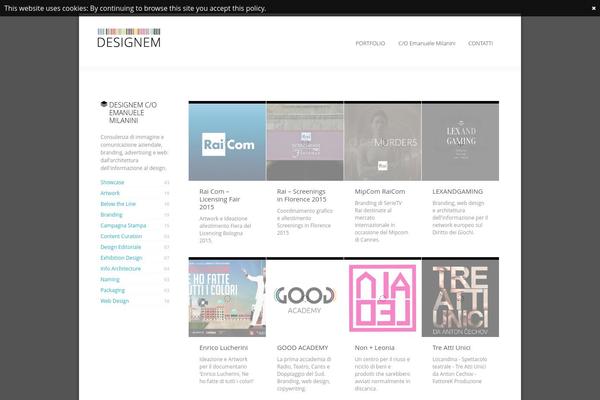Select the Exhibition Design category

121,258
